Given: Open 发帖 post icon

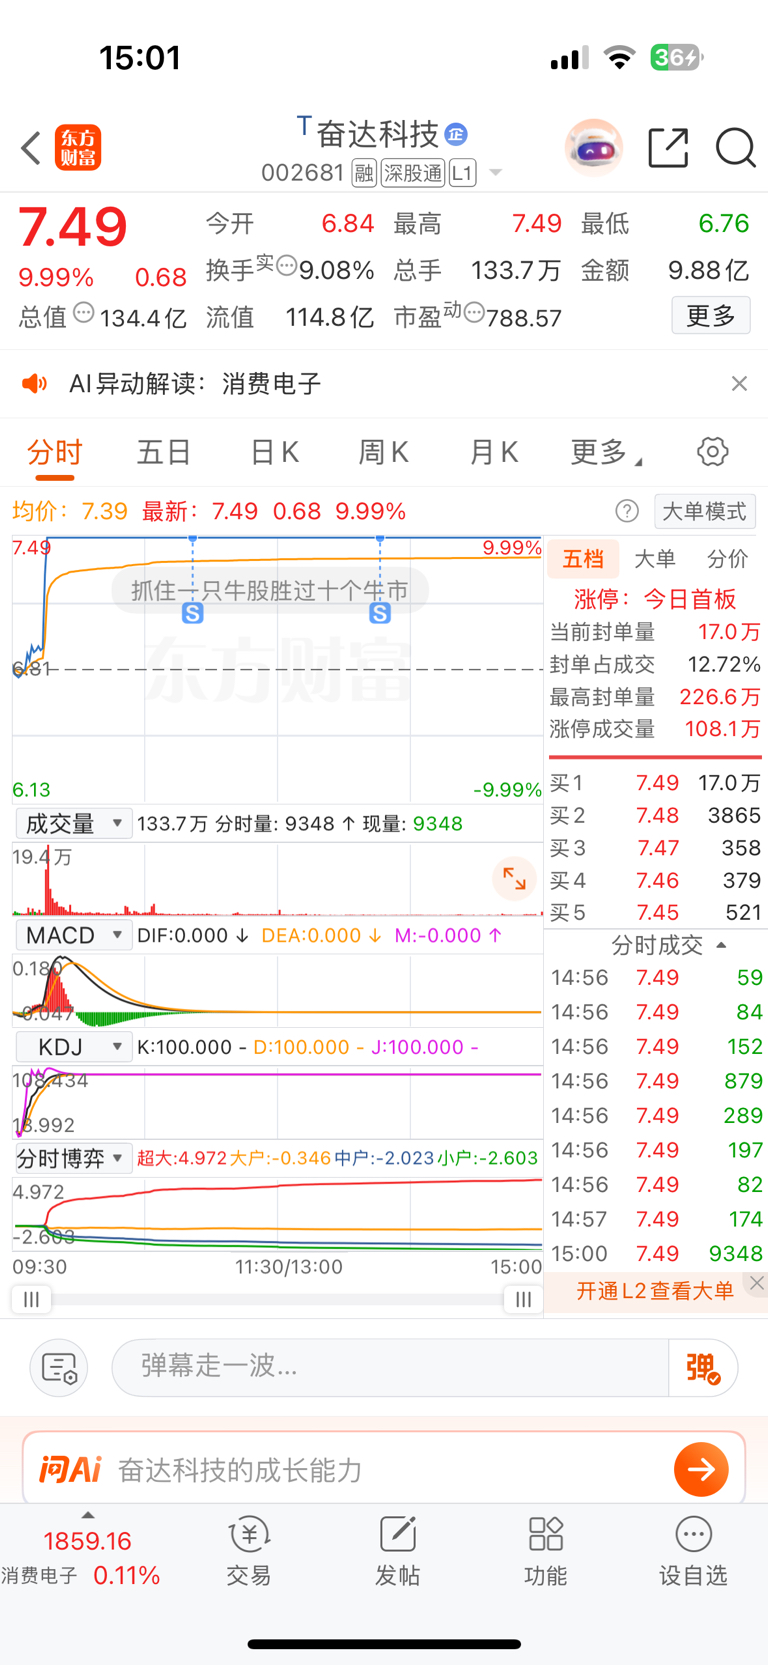Looking at the screenshot, I should (x=397, y=1552).
